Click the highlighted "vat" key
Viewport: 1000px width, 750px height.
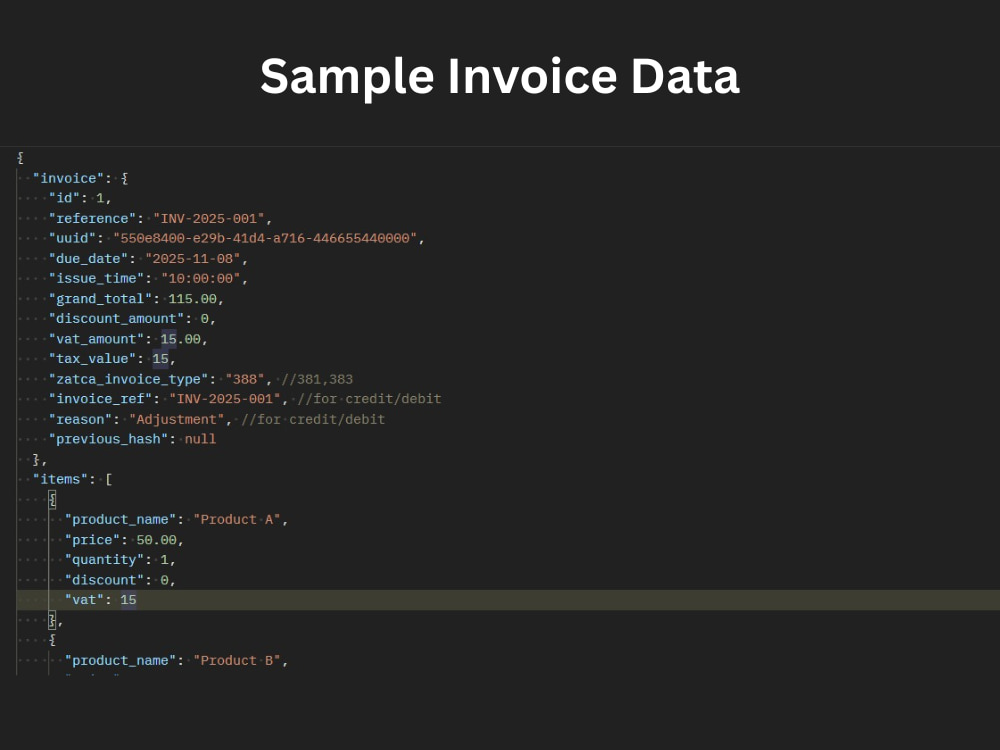click(x=84, y=600)
